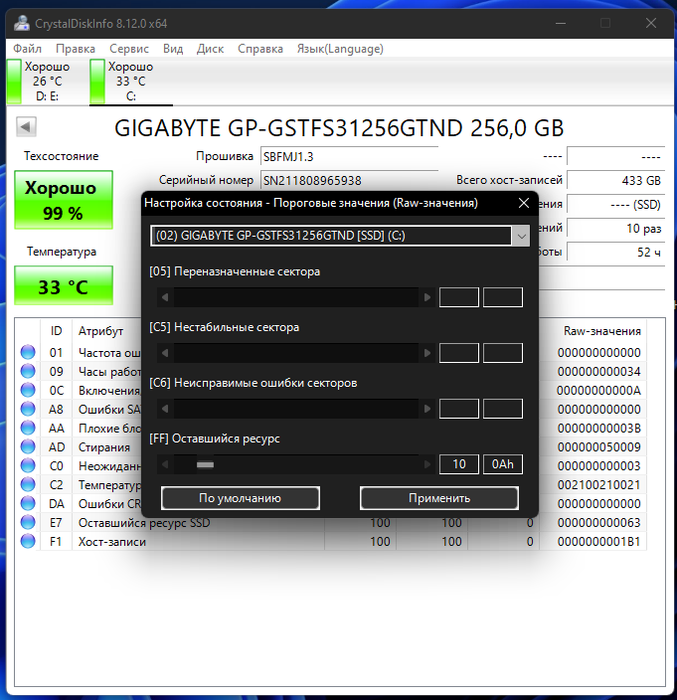
Task: Open the Язык(Language) menu
Action: point(340,49)
